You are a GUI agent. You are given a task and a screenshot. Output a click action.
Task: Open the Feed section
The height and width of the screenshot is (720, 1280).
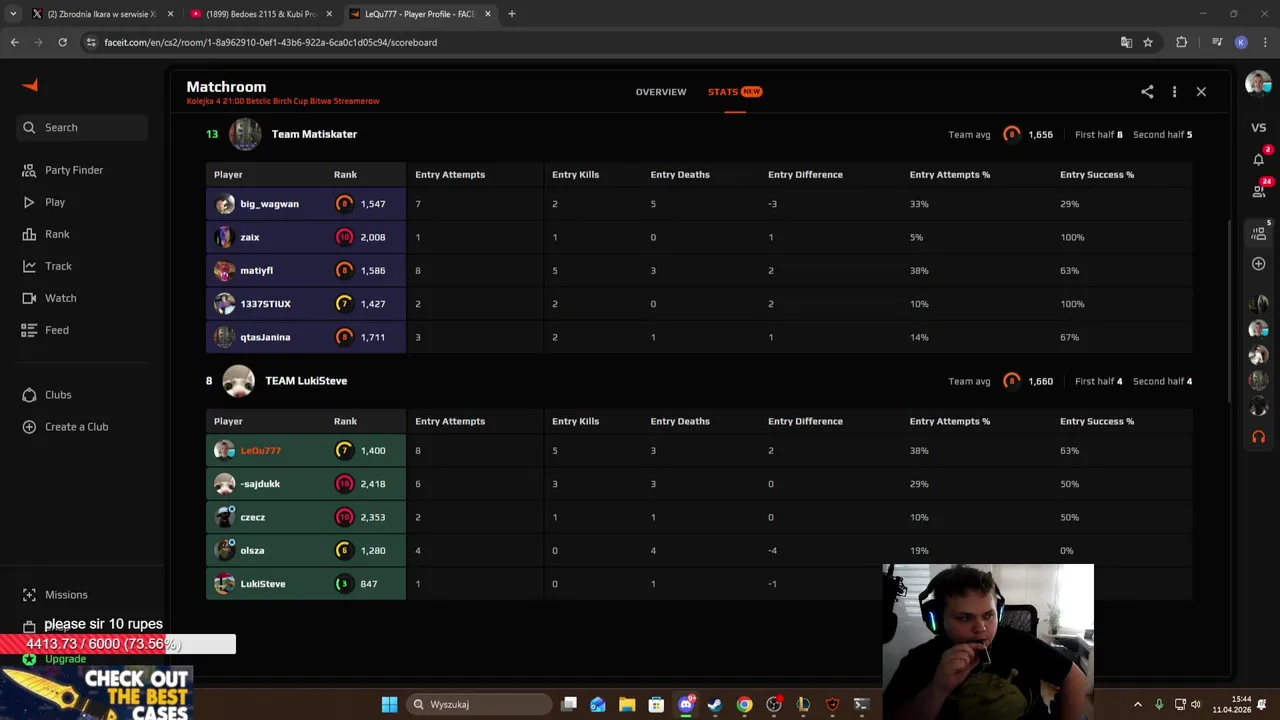46,330
